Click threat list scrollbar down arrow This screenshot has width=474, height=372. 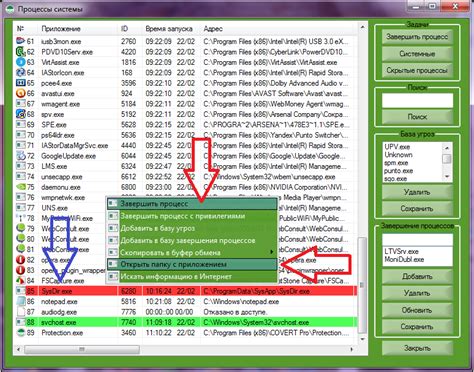(447, 176)
